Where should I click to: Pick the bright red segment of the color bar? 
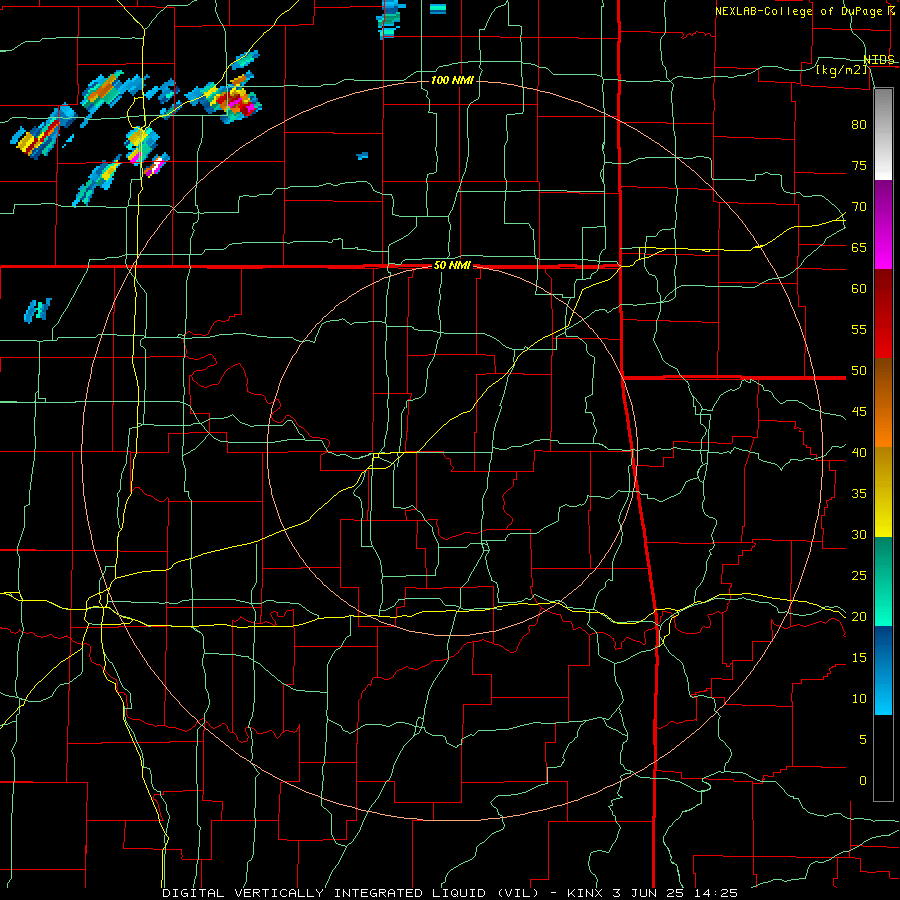click(883, 313)
